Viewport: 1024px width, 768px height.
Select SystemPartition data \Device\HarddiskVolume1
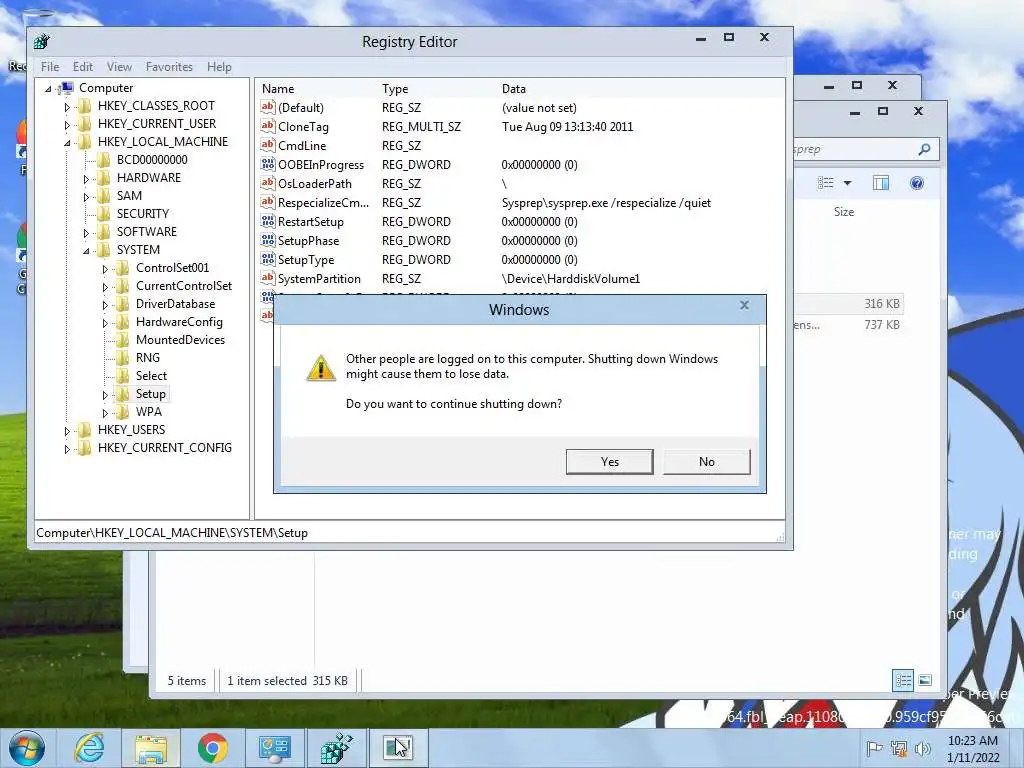tap(571, 279)
